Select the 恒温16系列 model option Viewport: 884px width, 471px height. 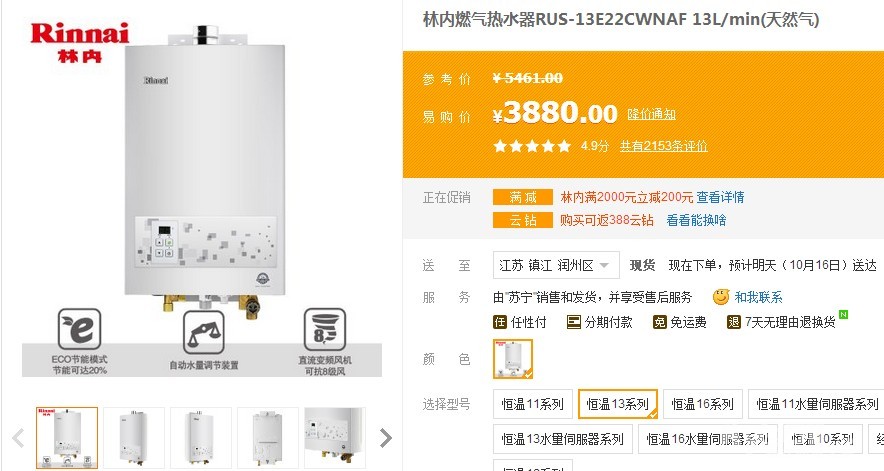click(x=702, y=404)
